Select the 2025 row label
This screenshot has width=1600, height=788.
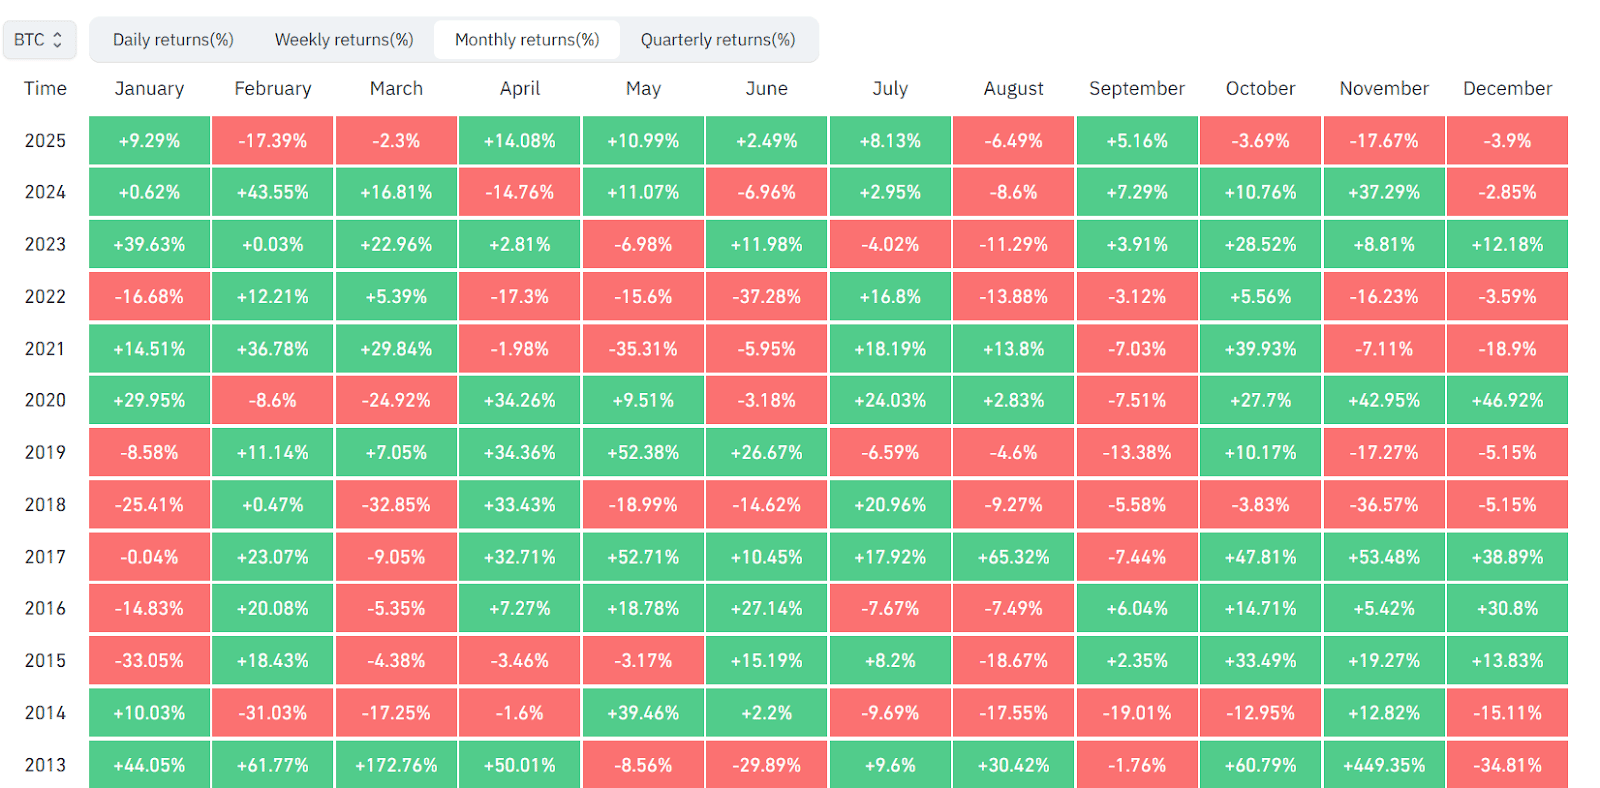click(45, 141)
